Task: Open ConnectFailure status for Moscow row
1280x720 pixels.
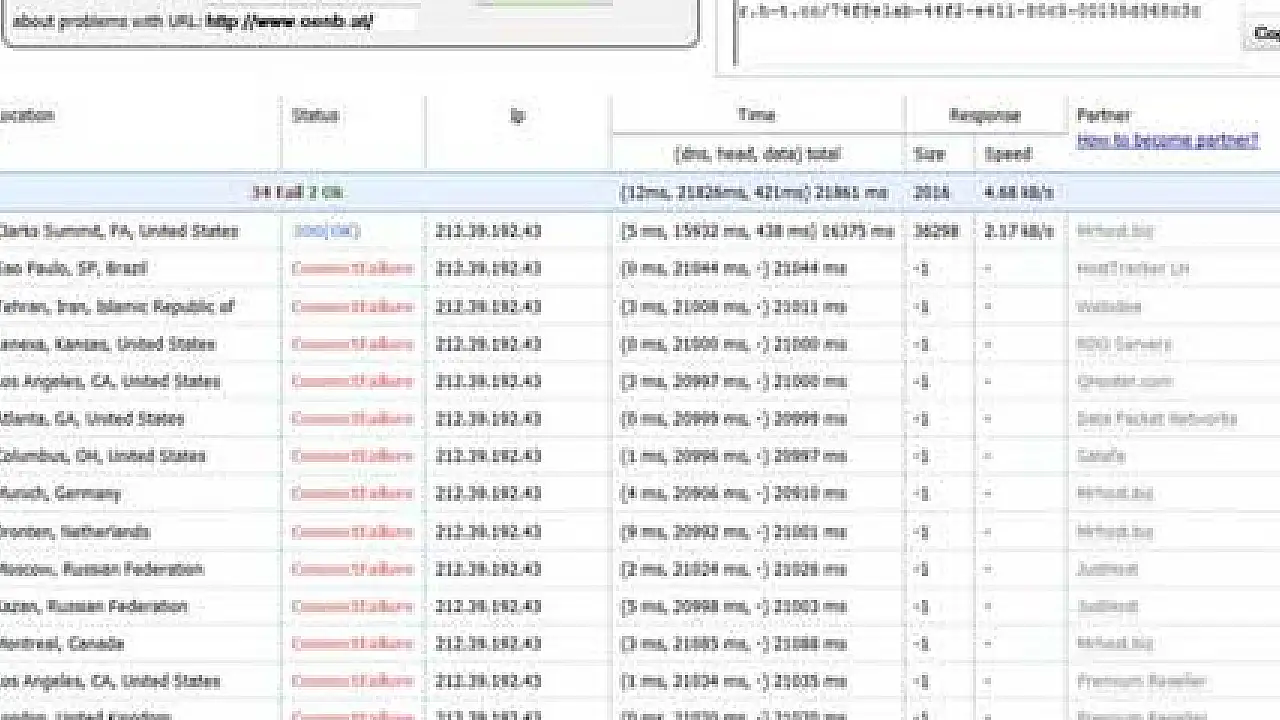Action: (352, 569)
